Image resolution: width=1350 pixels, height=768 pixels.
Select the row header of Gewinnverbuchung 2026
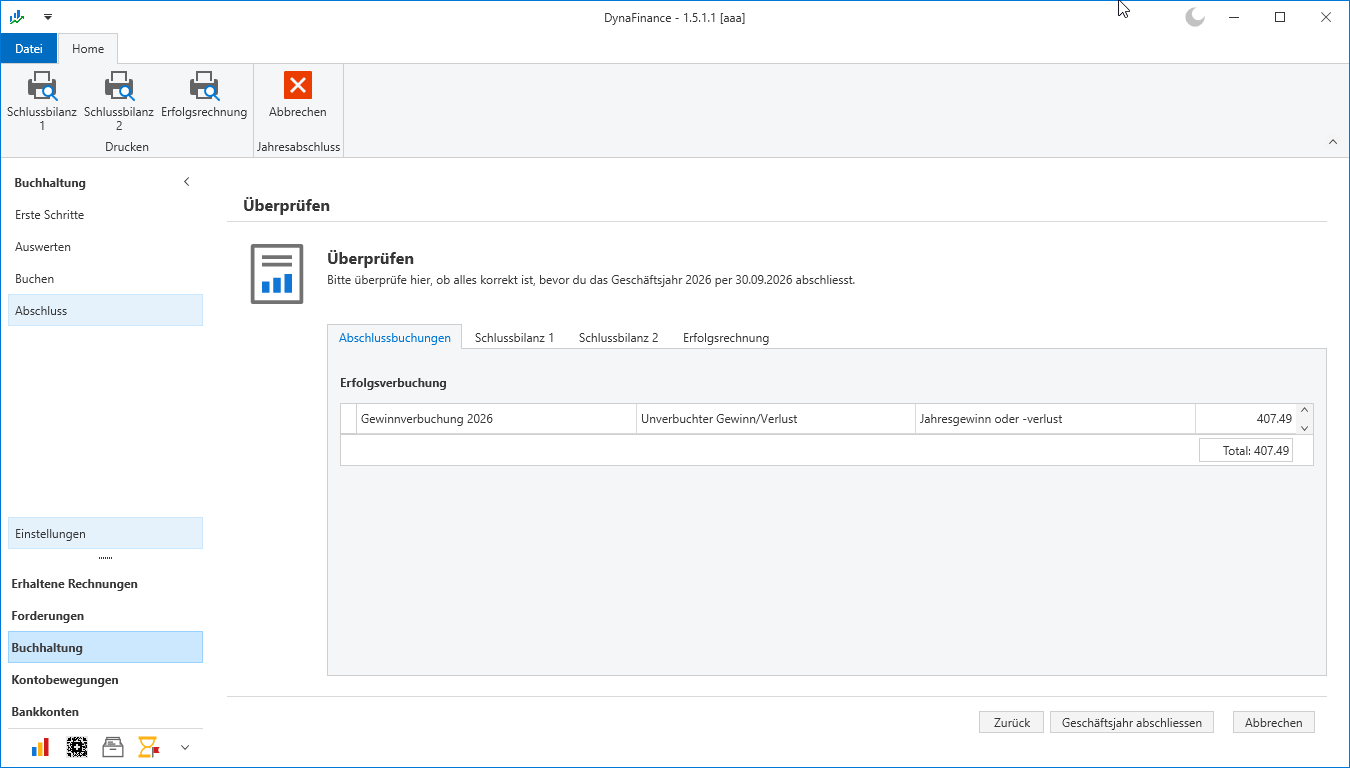point(348,419)
